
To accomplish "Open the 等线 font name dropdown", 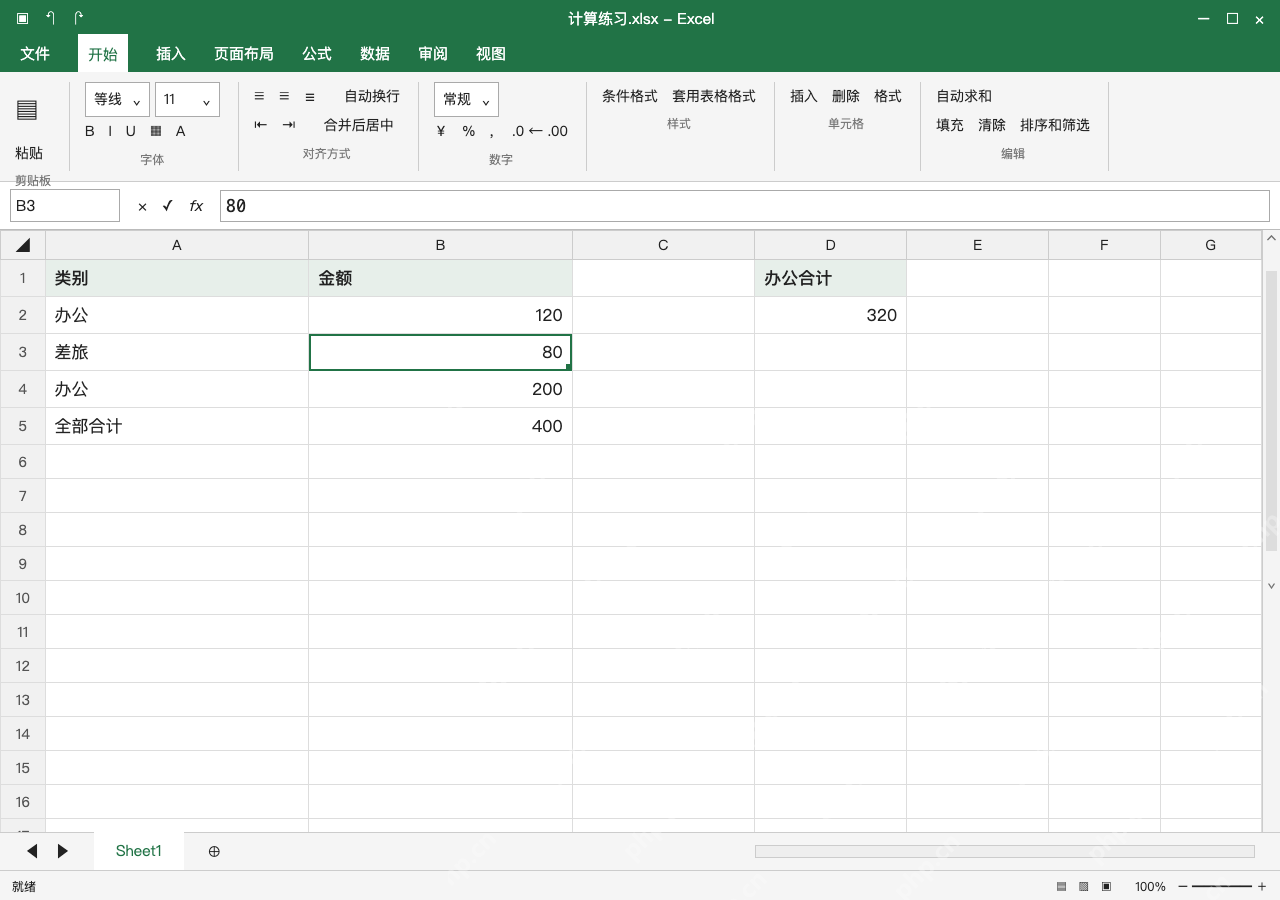I will (x=118, y=99).
